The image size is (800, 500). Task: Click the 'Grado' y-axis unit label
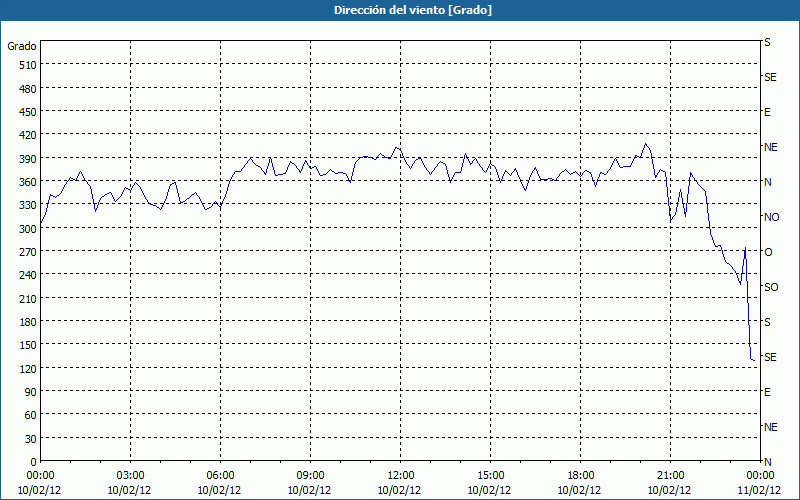coord(22,46)
